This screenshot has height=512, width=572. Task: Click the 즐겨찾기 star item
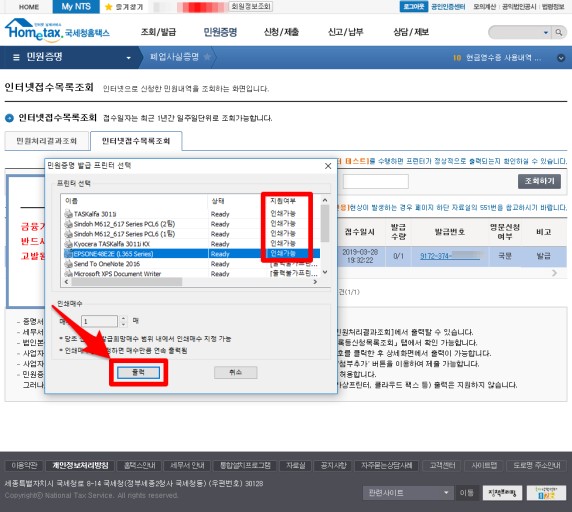(124, 7)
